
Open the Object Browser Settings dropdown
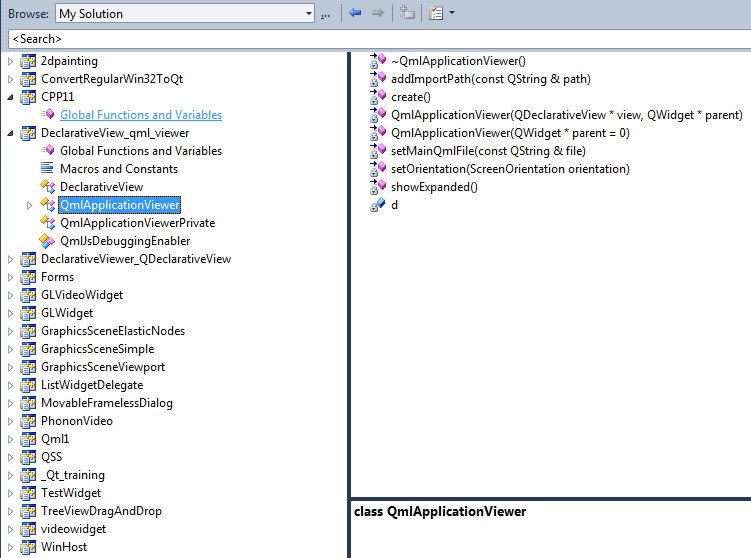[x=441, y=14]
